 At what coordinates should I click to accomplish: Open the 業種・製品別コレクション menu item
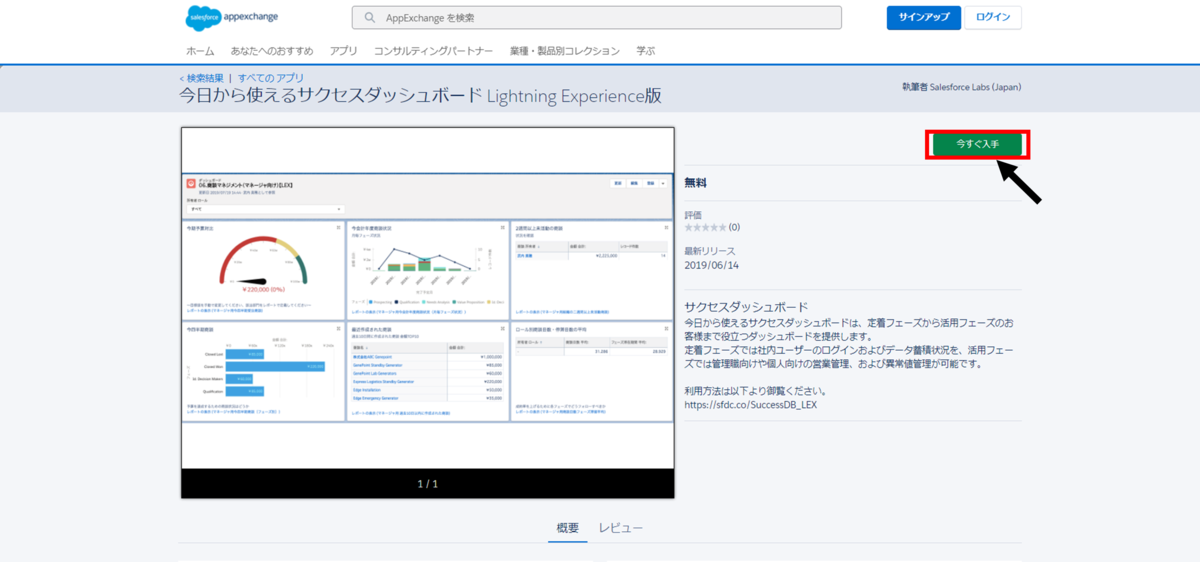click(x=565, y=51)
